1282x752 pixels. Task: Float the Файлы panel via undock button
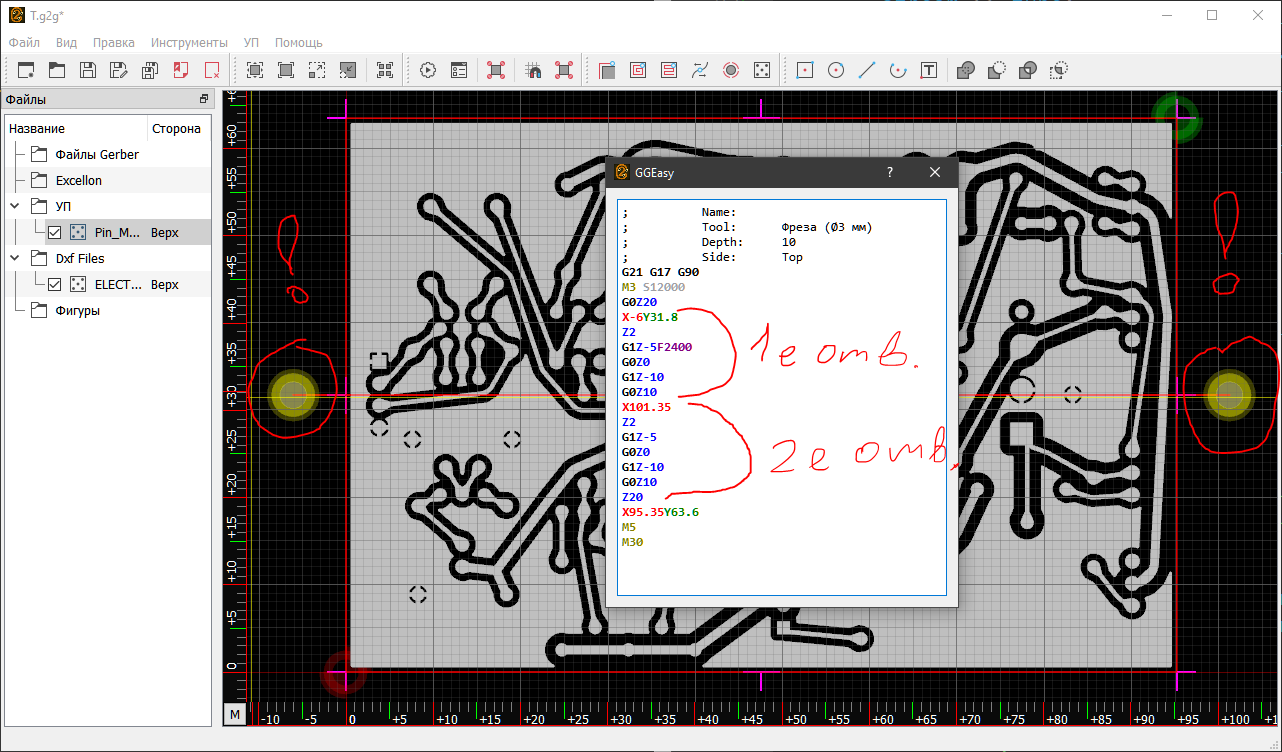pos(204,99)
